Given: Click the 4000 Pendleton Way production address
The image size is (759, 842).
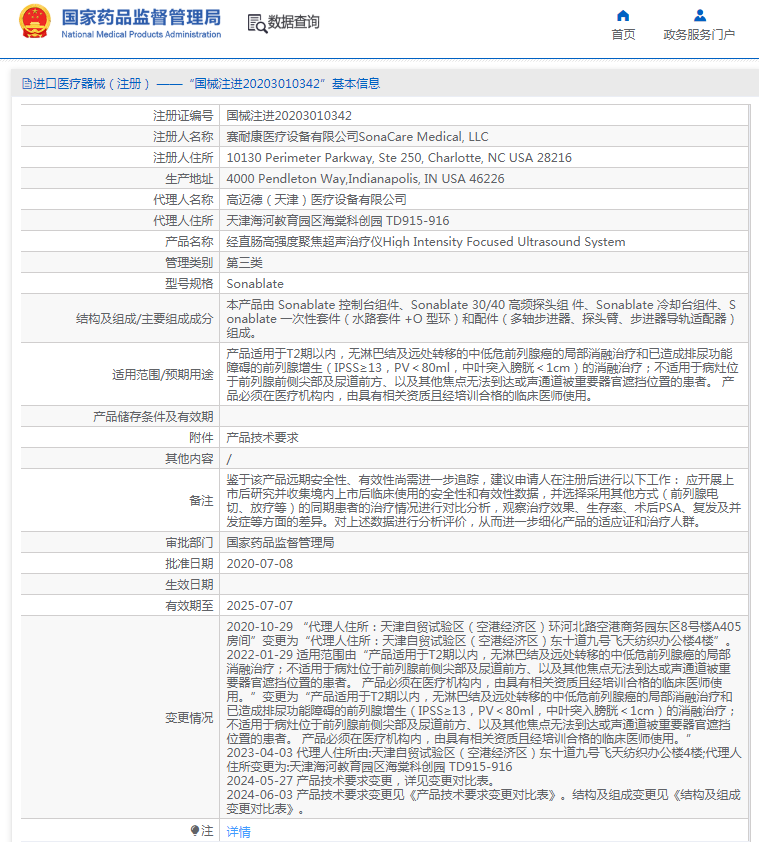Looking at the screenshot, I should tap(365, 178).
